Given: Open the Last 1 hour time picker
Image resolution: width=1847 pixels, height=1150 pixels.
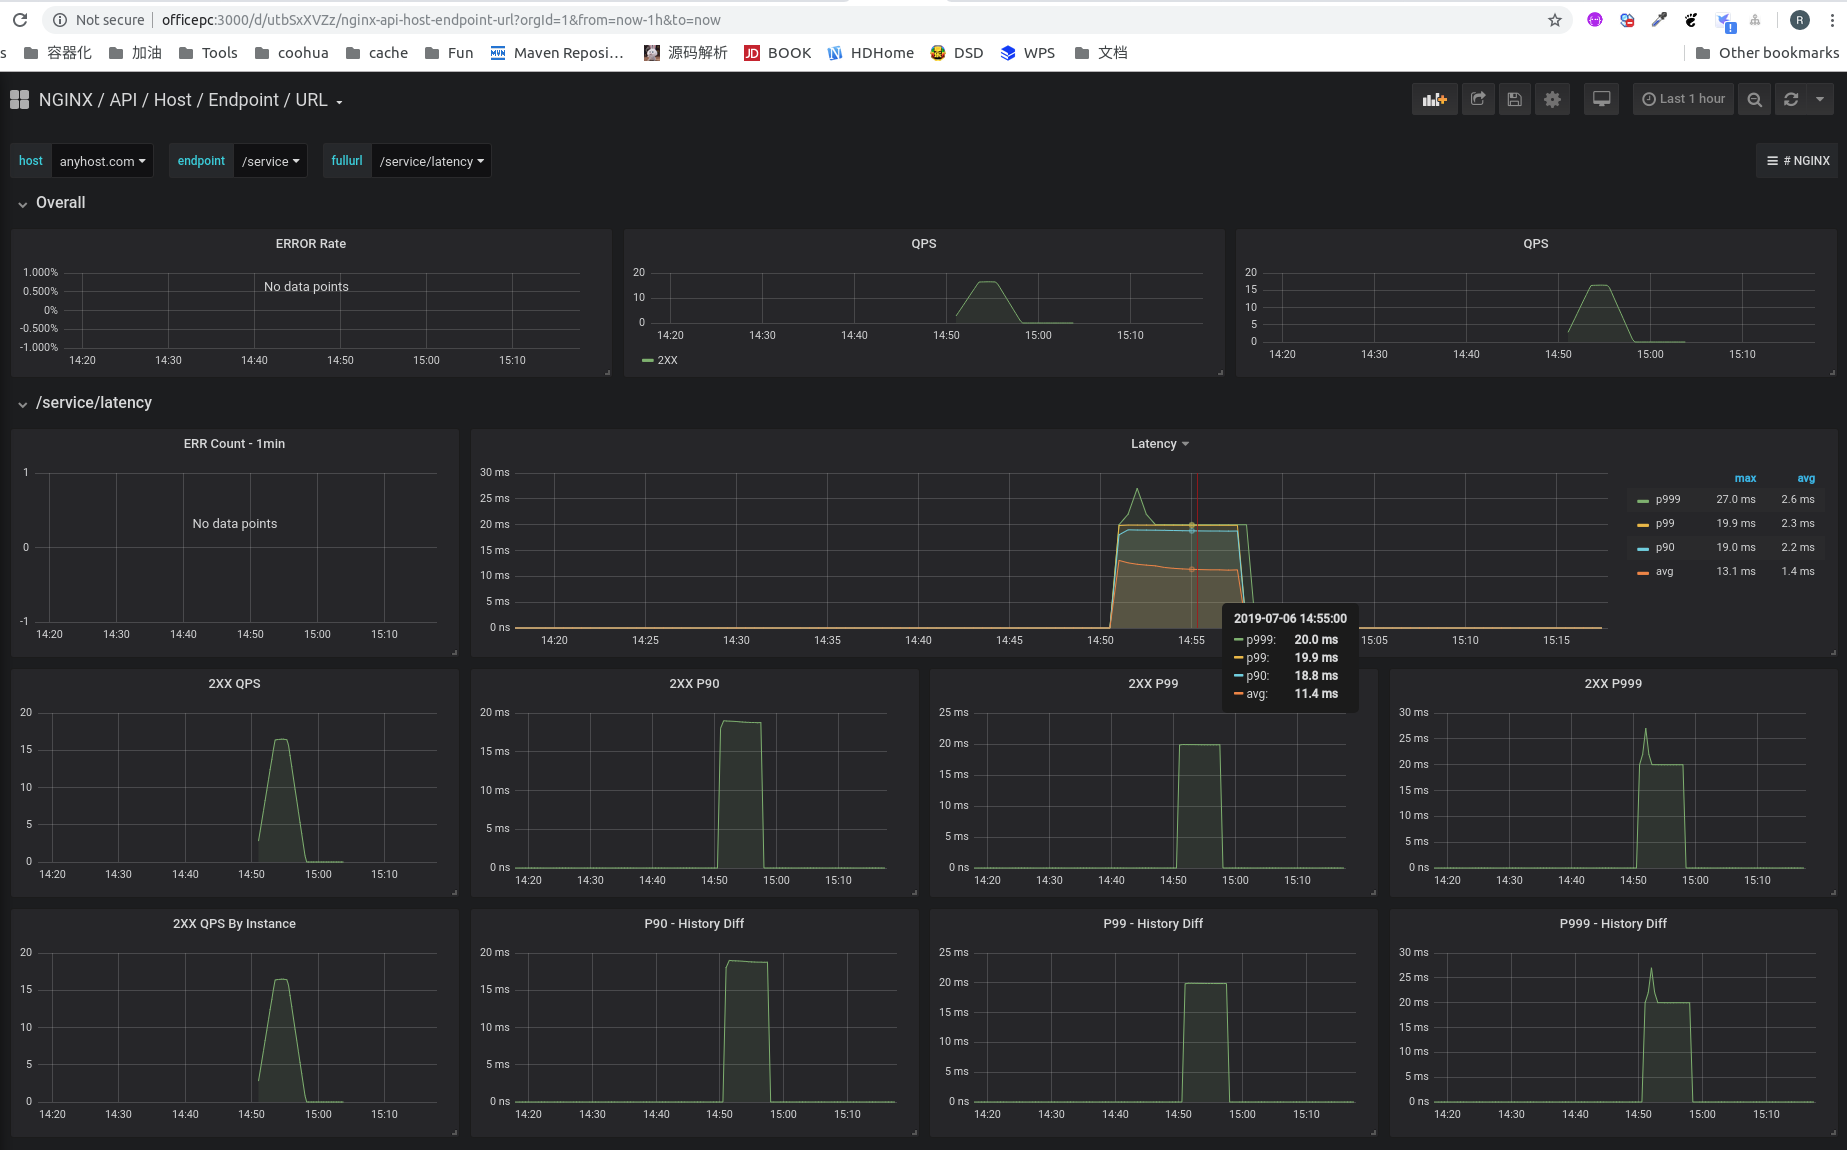Looking at the screenshot, I should pyautogui.click(x=1683, y=99).
